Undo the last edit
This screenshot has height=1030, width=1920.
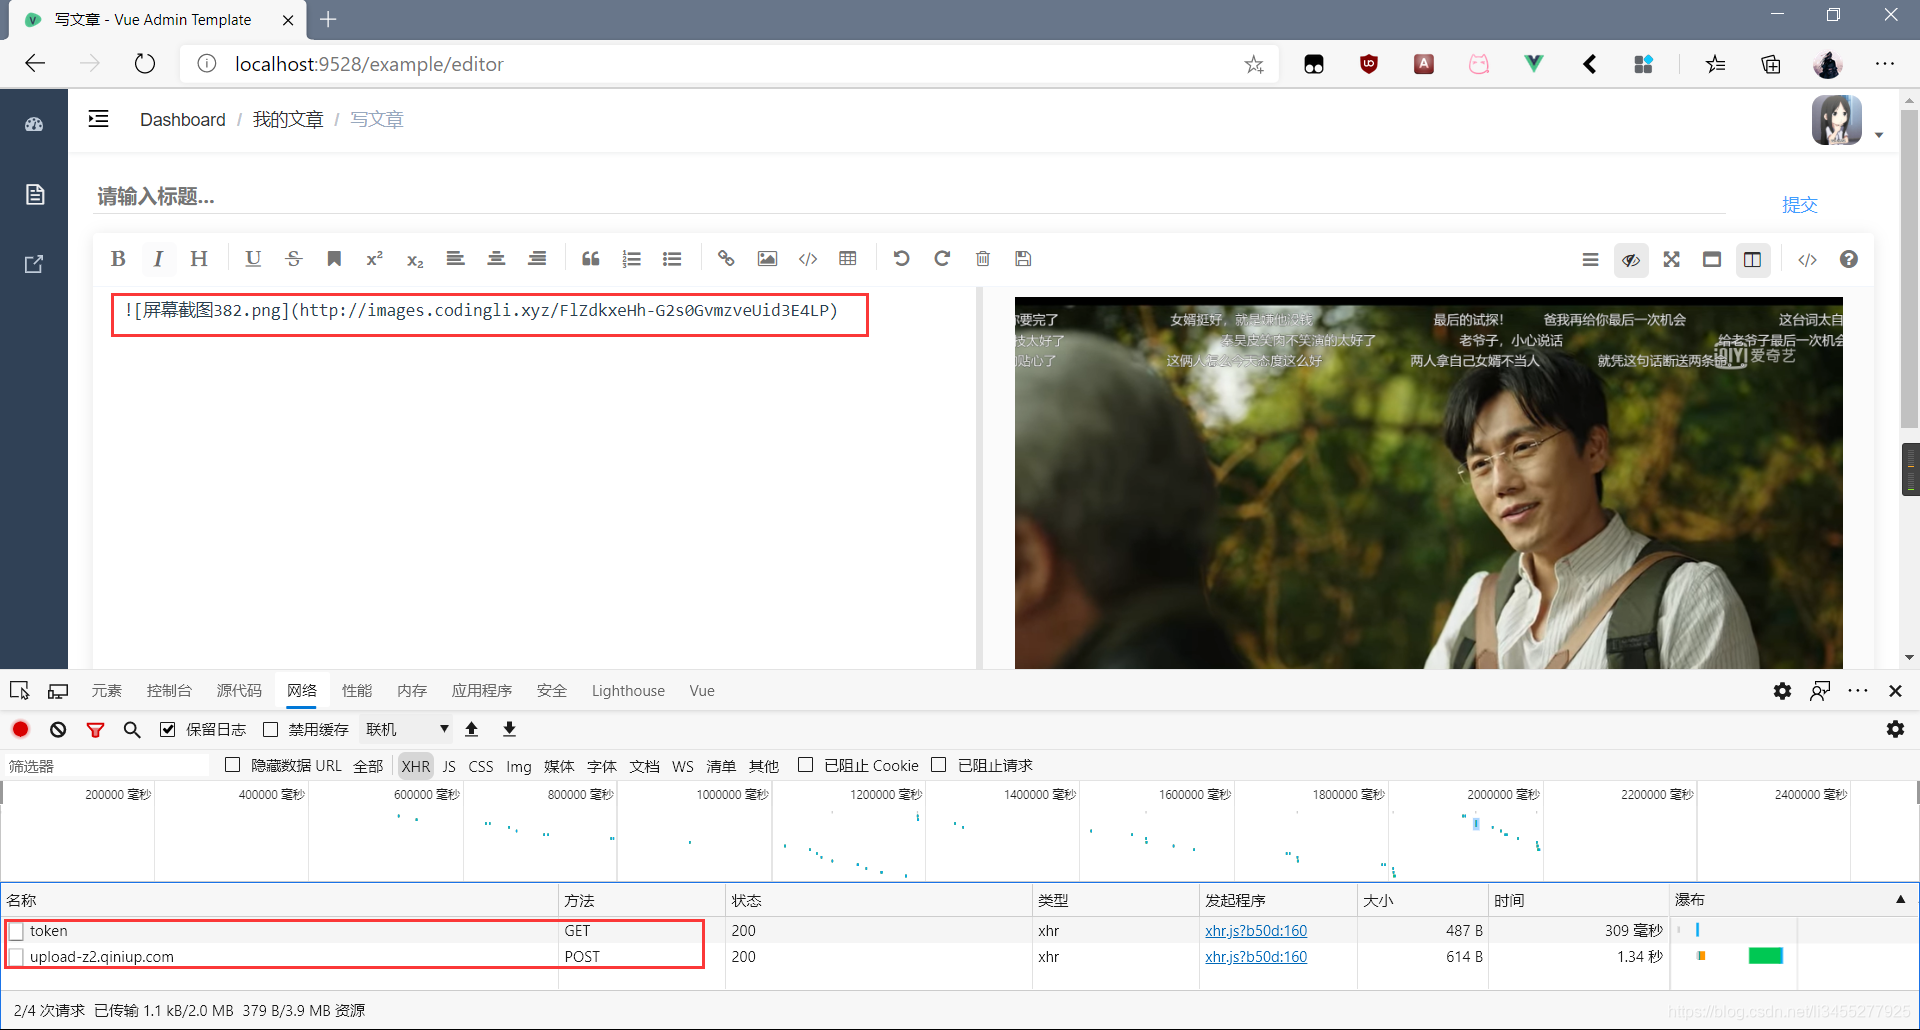(x=902, y=259)
